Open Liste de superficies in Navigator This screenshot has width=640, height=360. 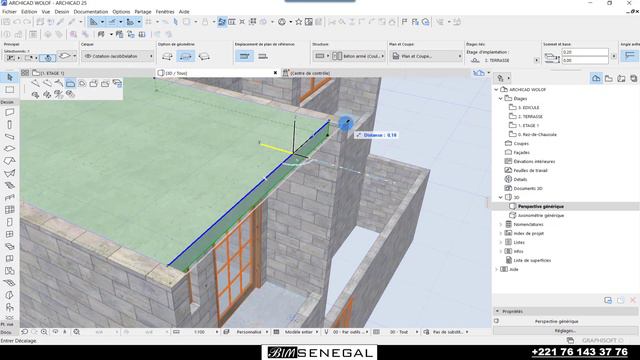[532, 260]
